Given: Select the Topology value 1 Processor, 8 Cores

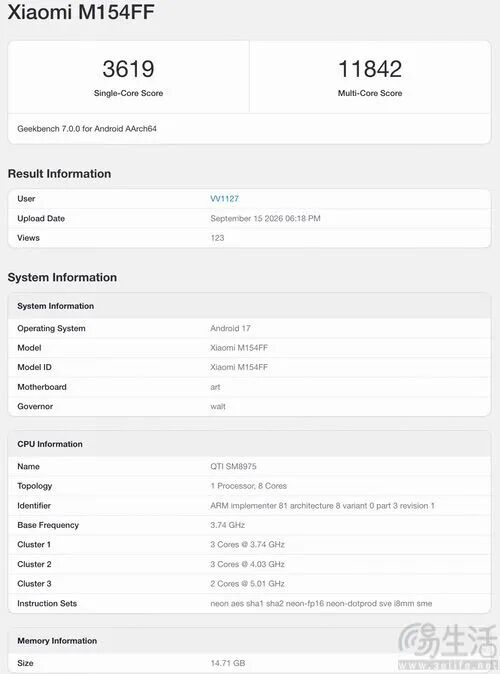Looking at the screenshot, I should [x=248, y=486].
